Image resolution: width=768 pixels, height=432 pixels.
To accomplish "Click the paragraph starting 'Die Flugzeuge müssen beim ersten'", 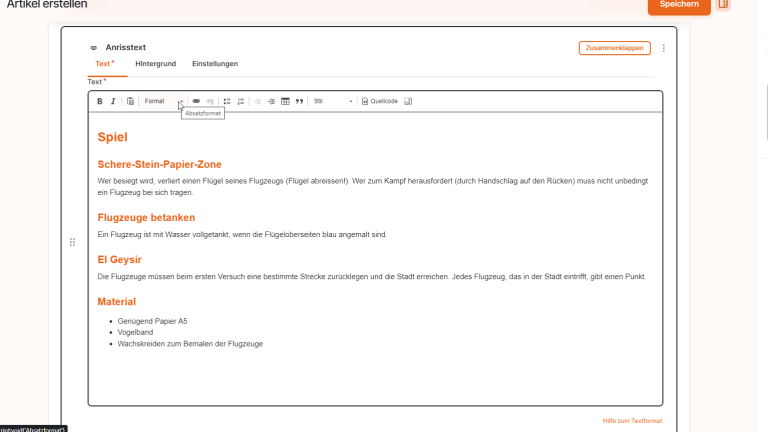I will (x=372, y=277).
